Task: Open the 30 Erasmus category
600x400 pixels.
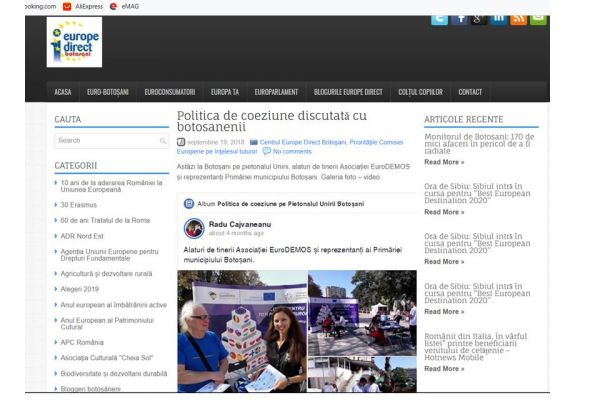Action: click(x=78, y=205)
